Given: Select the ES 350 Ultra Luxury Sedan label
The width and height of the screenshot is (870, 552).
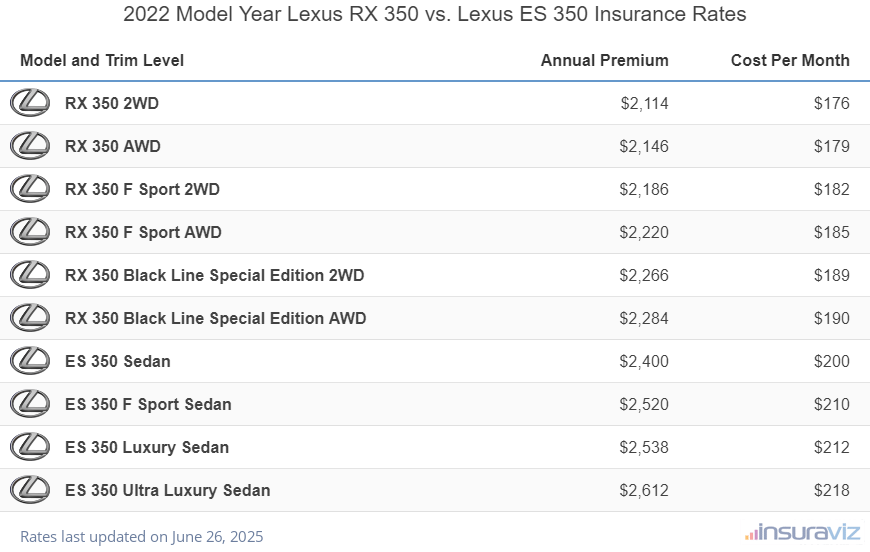Looking at the screenshot, I should point(168,490).
